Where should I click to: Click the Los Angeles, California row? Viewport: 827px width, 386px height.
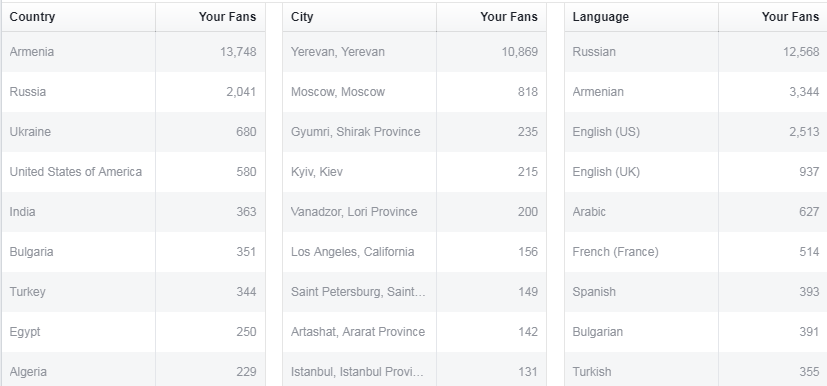tap(415, 252)
